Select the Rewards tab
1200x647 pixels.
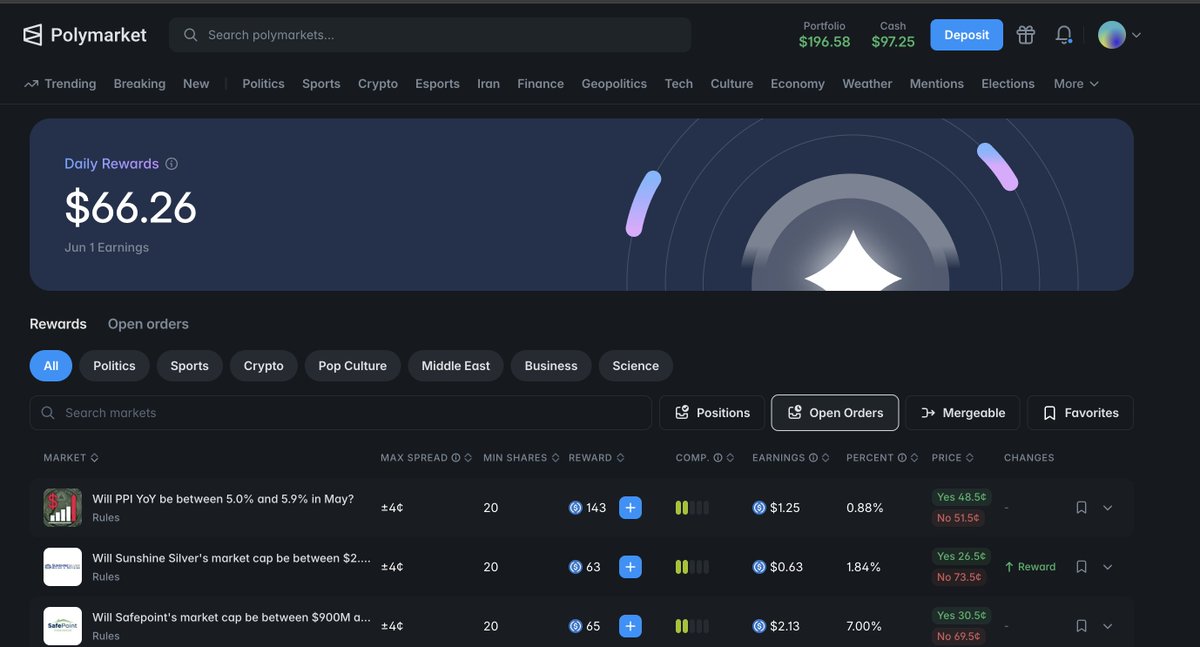point(58,324)
